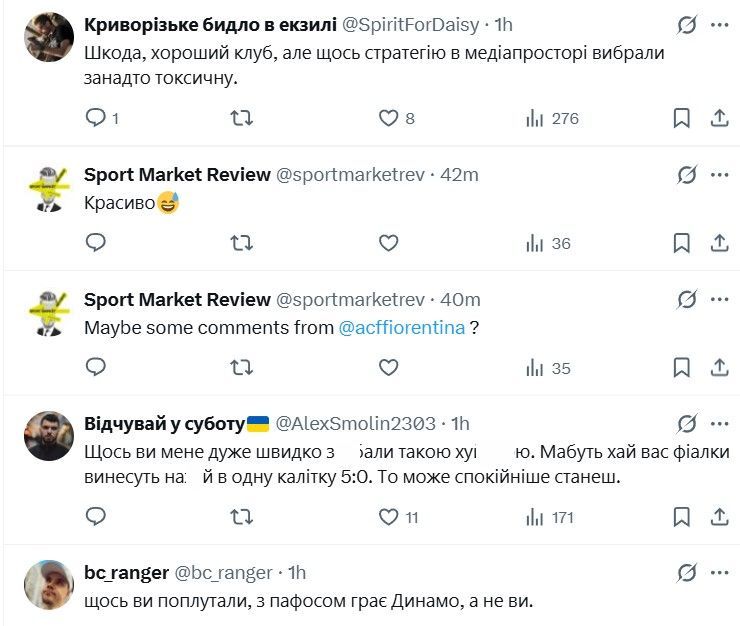Click Grok icon on the 'Красиво' tweet

686,174
